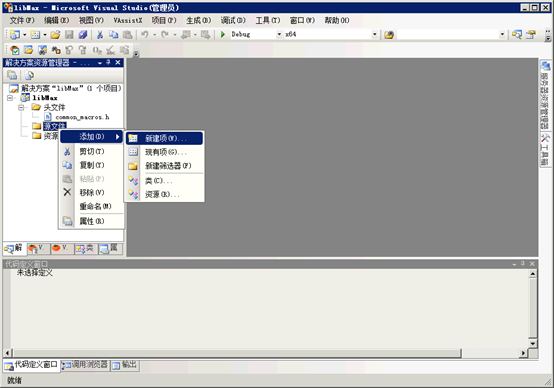This screenshot has width=554, height=388.
Task: Open the Undo history dropdown arrow
Action: coord(154,35)
